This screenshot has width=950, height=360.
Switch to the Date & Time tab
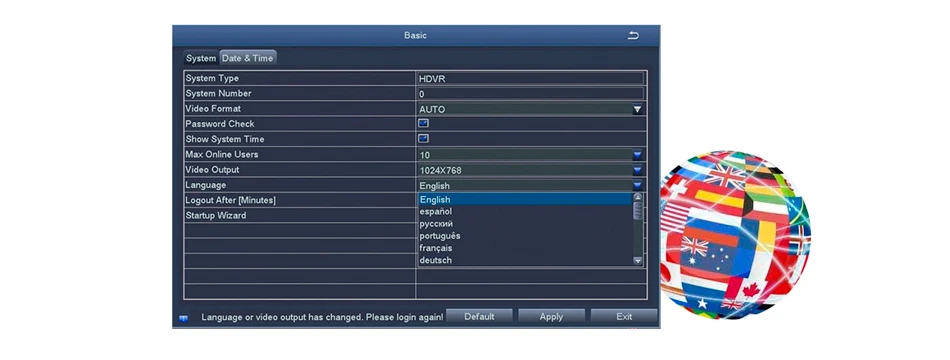point(247,58)
